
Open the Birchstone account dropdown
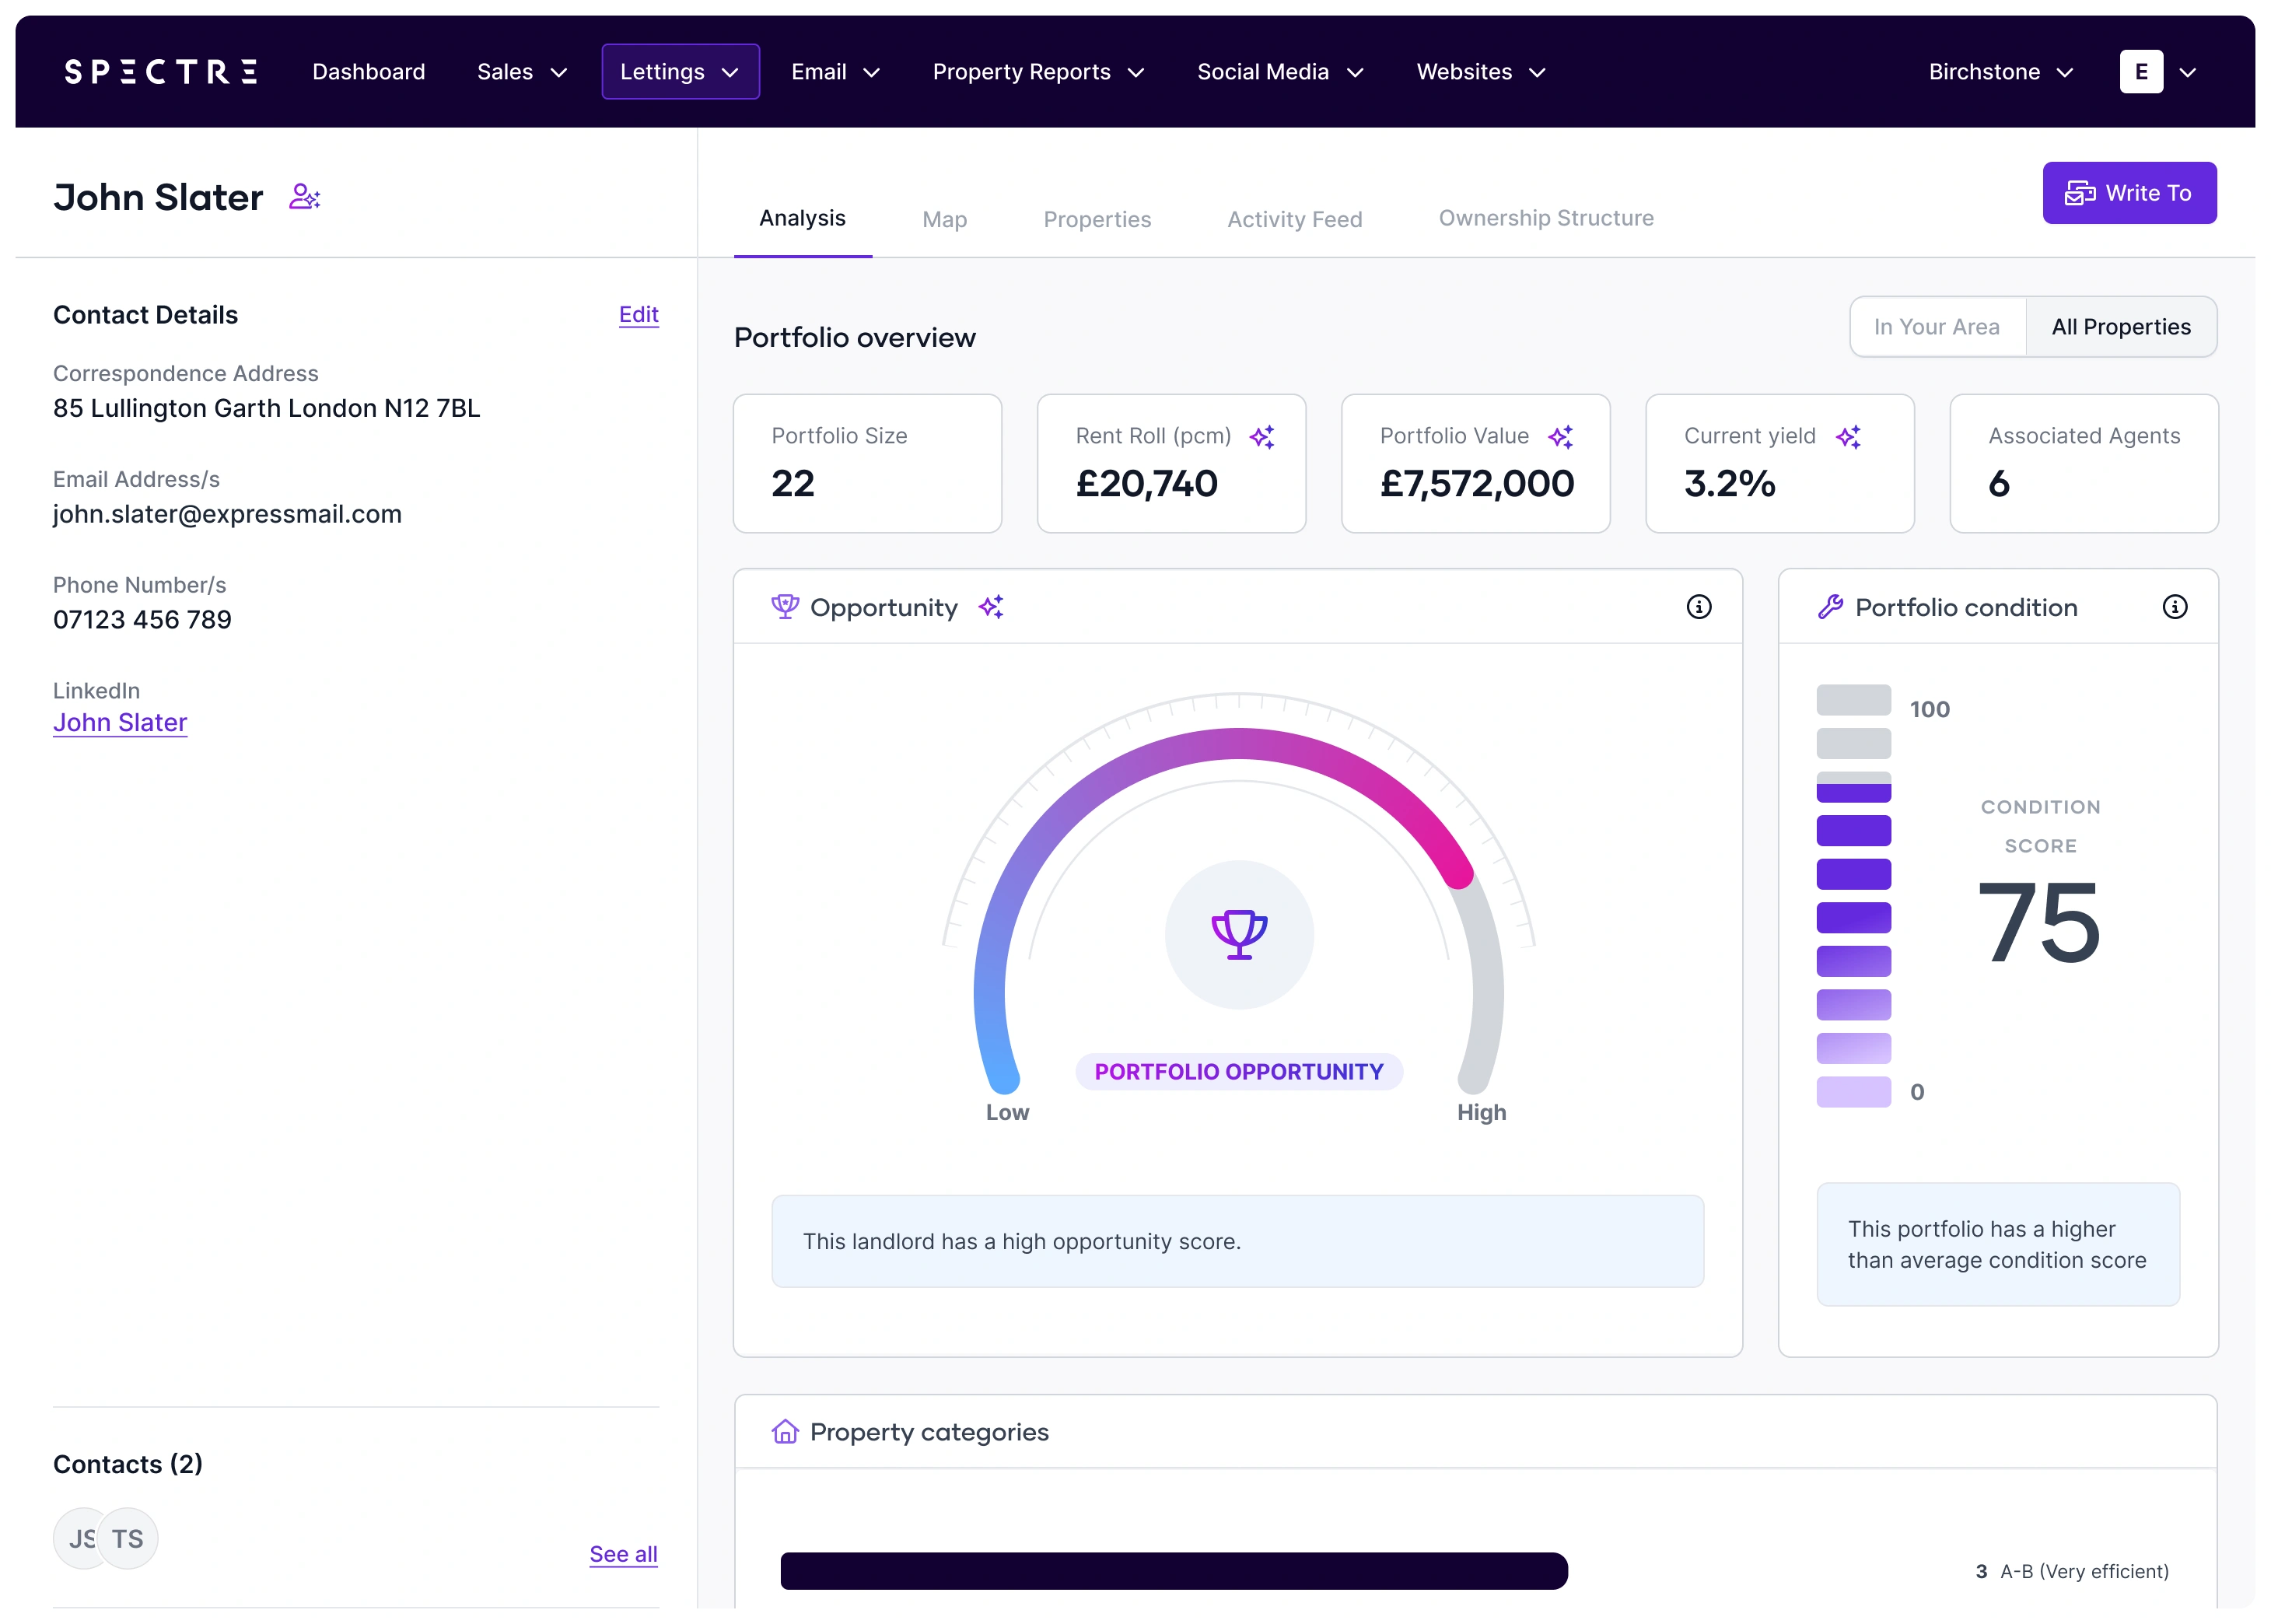tap(2000, 72)
